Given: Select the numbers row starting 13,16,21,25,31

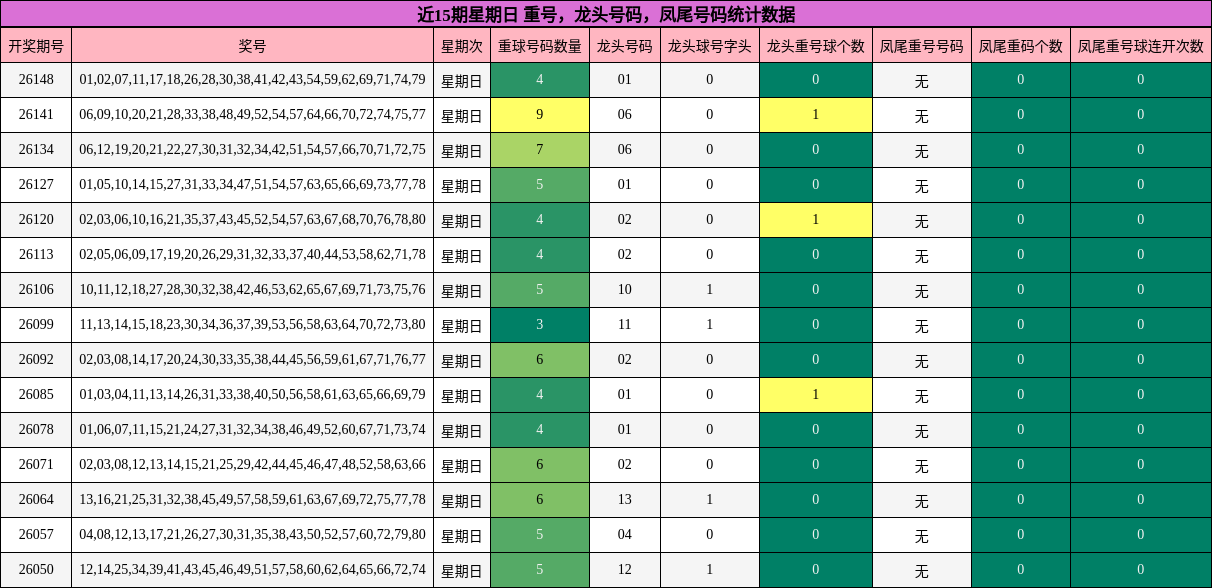Looking at the screenshot, I should tap(252, 500).
